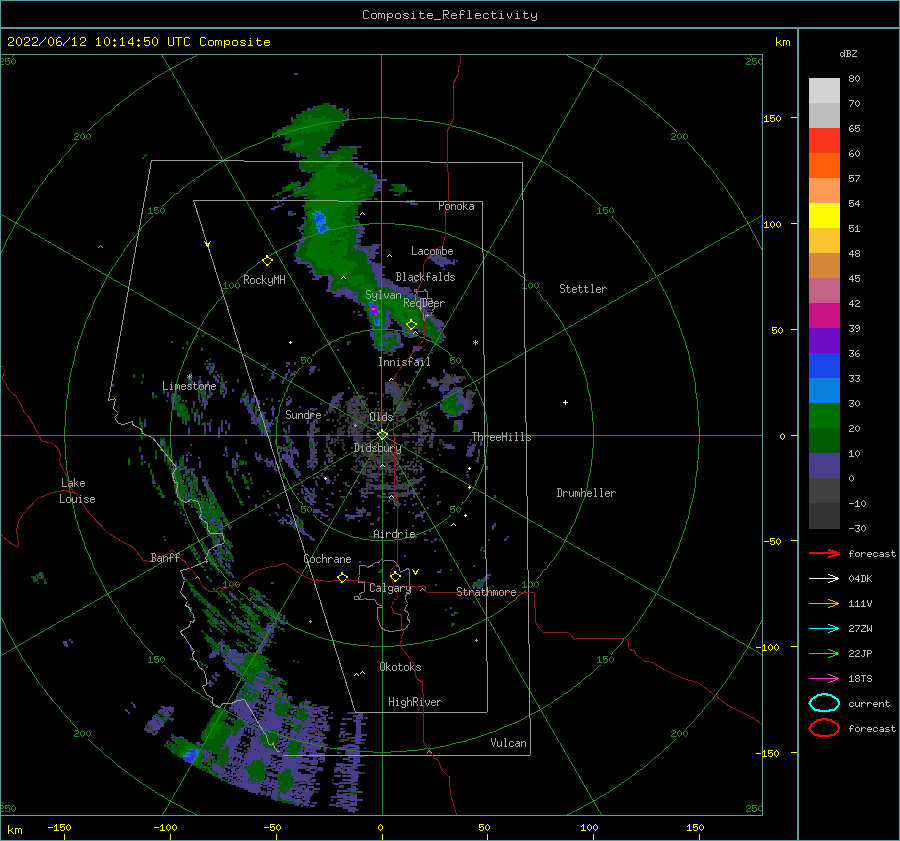Click the yellow diamond below RedDeer
The height and width of the screenshot is (841, 900).
click(x=411, y=325)
